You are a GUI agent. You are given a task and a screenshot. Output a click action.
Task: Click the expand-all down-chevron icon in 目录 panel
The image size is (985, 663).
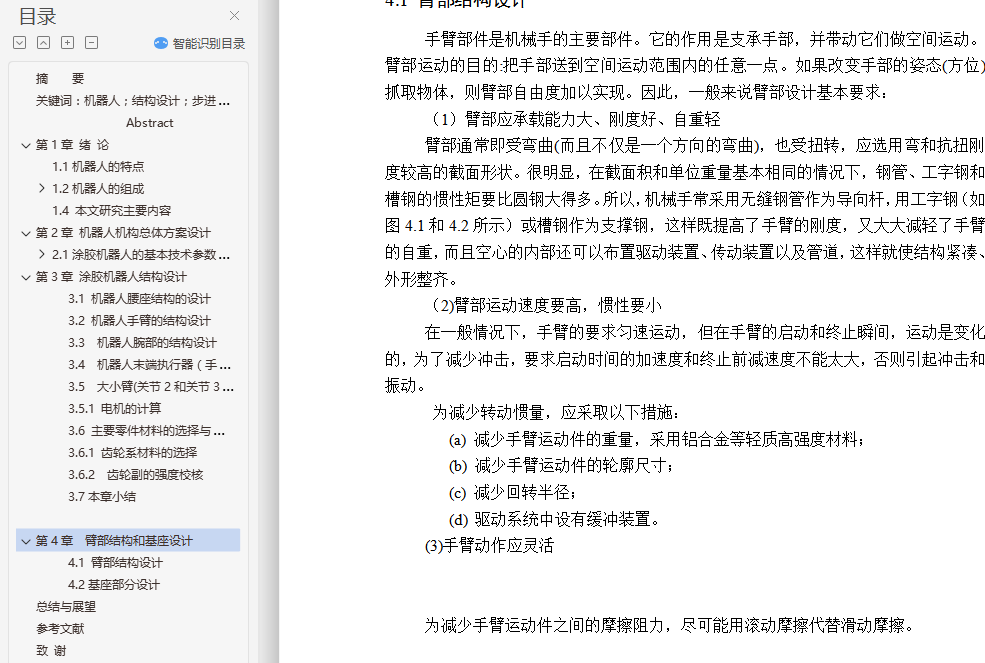[19, 43]
